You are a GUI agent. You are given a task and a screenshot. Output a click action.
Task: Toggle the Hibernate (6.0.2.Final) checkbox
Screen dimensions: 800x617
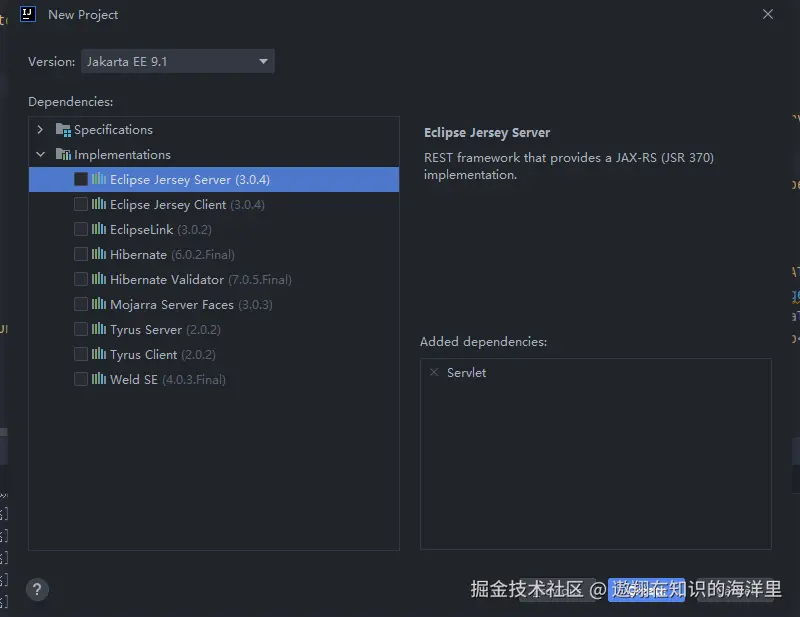[81, 254]
